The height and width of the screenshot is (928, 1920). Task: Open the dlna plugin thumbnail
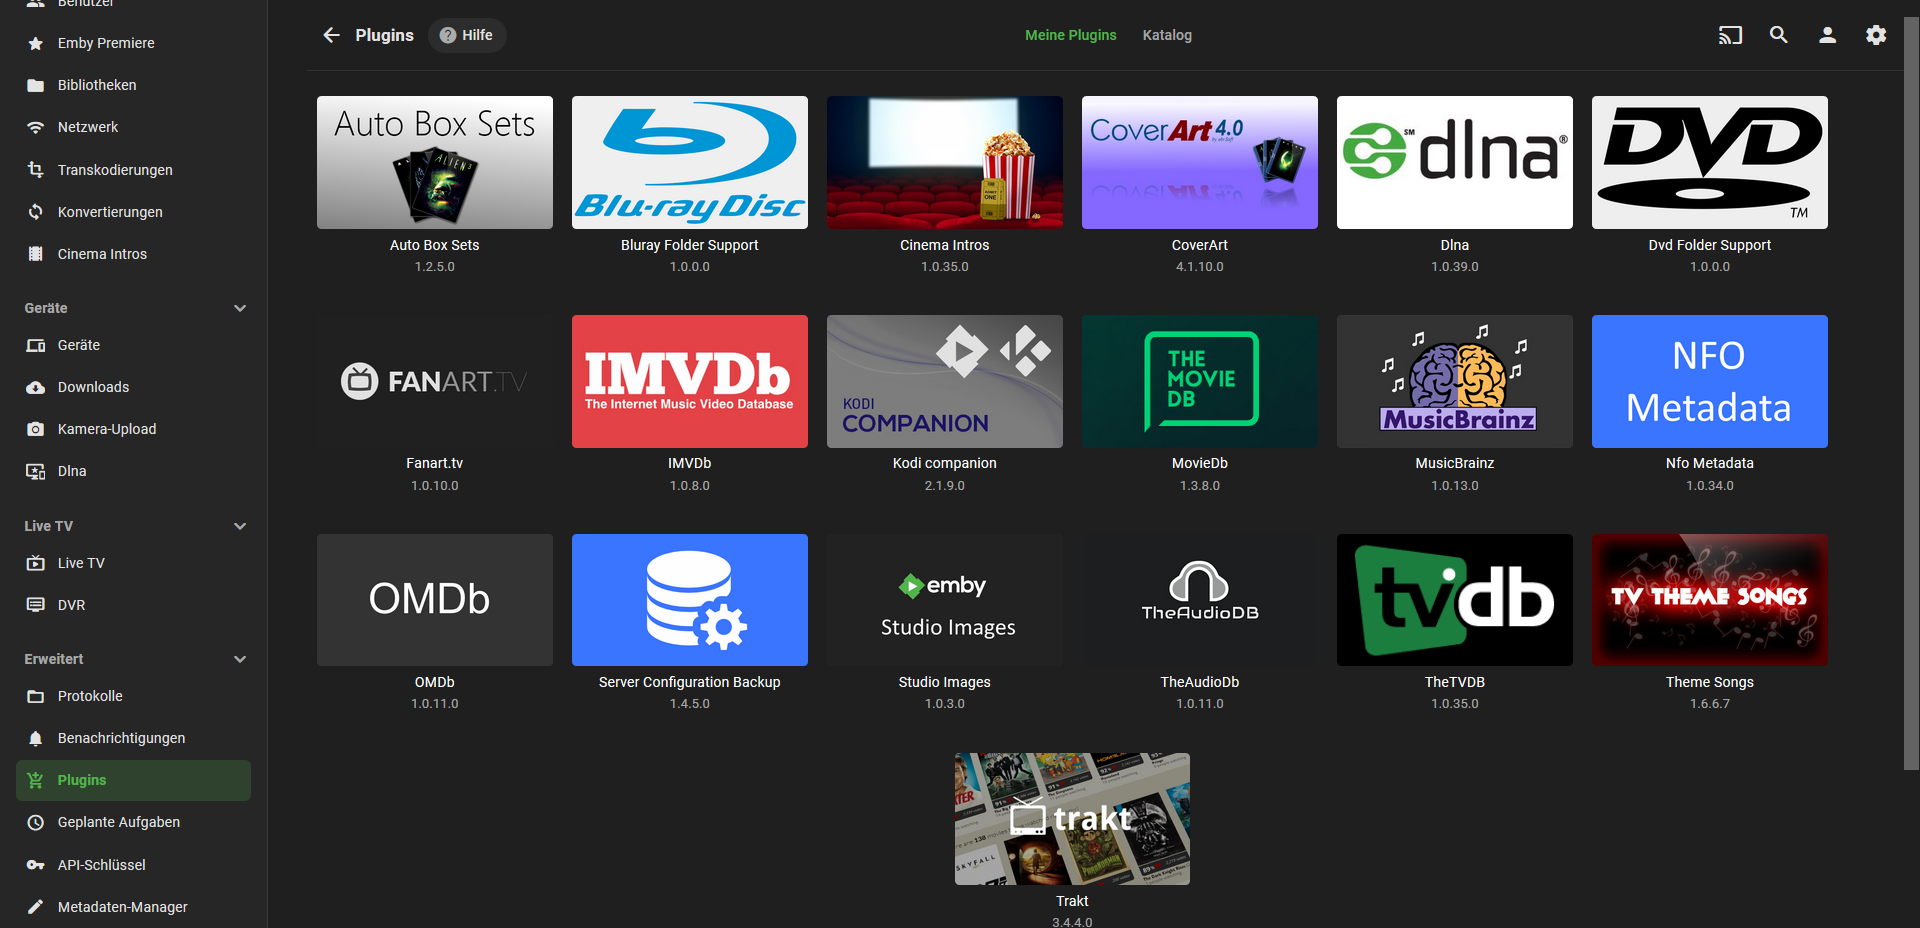tap(1455, 162)
